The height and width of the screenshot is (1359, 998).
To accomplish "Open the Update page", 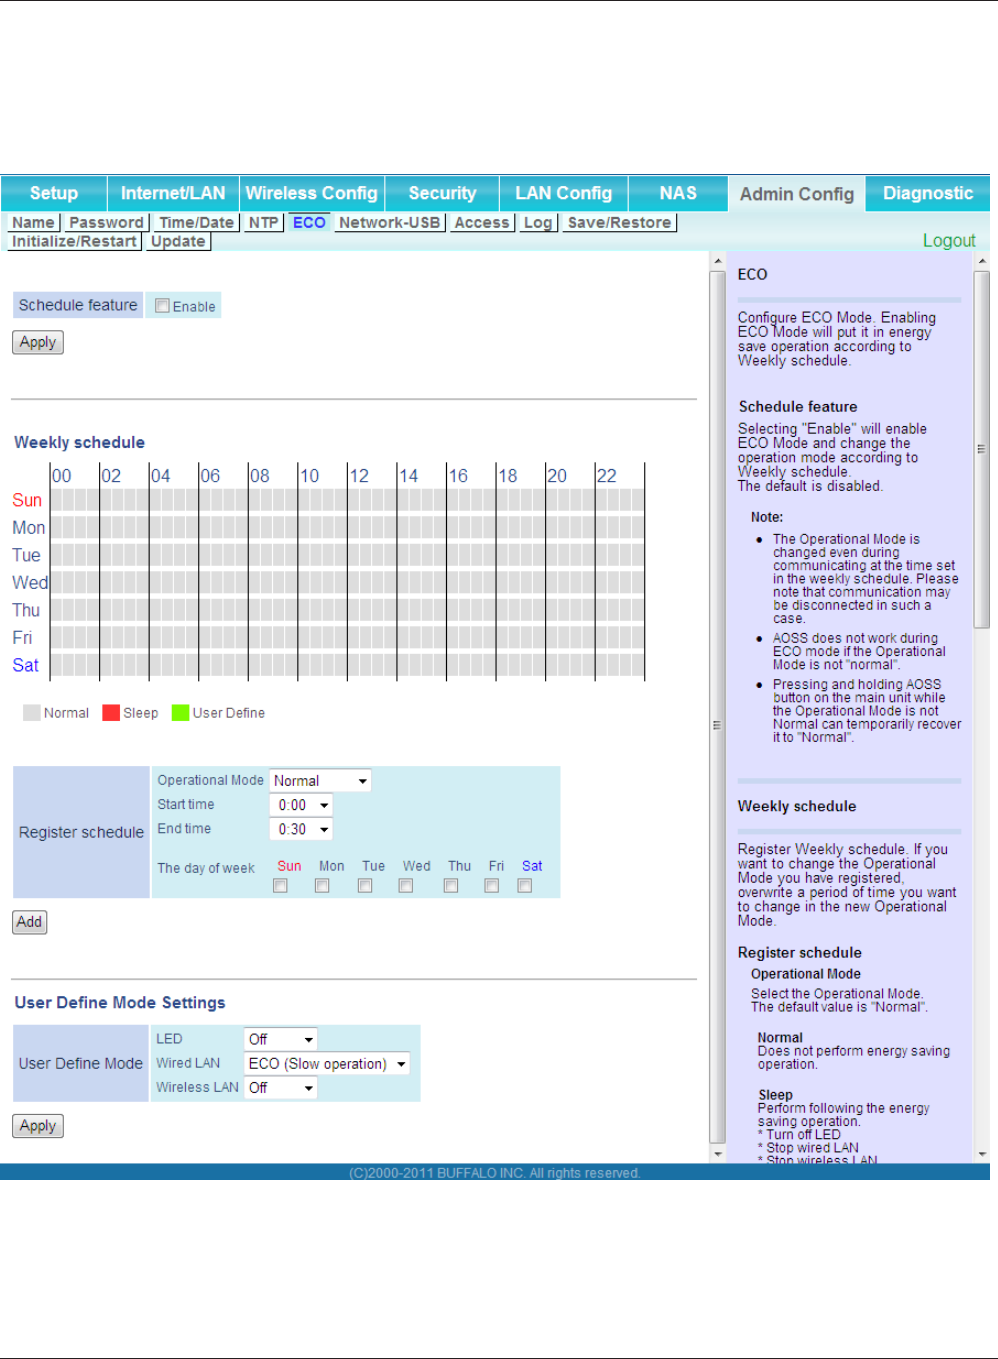I will click(178, 241).
